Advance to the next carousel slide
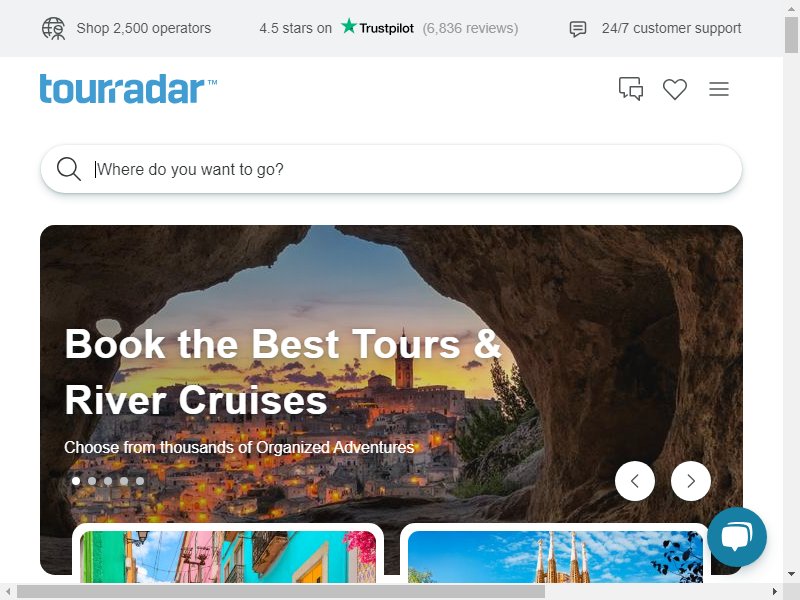 tap(690, 481)
